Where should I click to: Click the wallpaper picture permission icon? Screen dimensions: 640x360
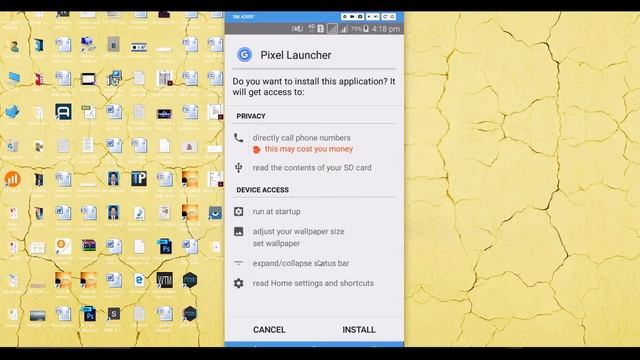coord(238,231)
